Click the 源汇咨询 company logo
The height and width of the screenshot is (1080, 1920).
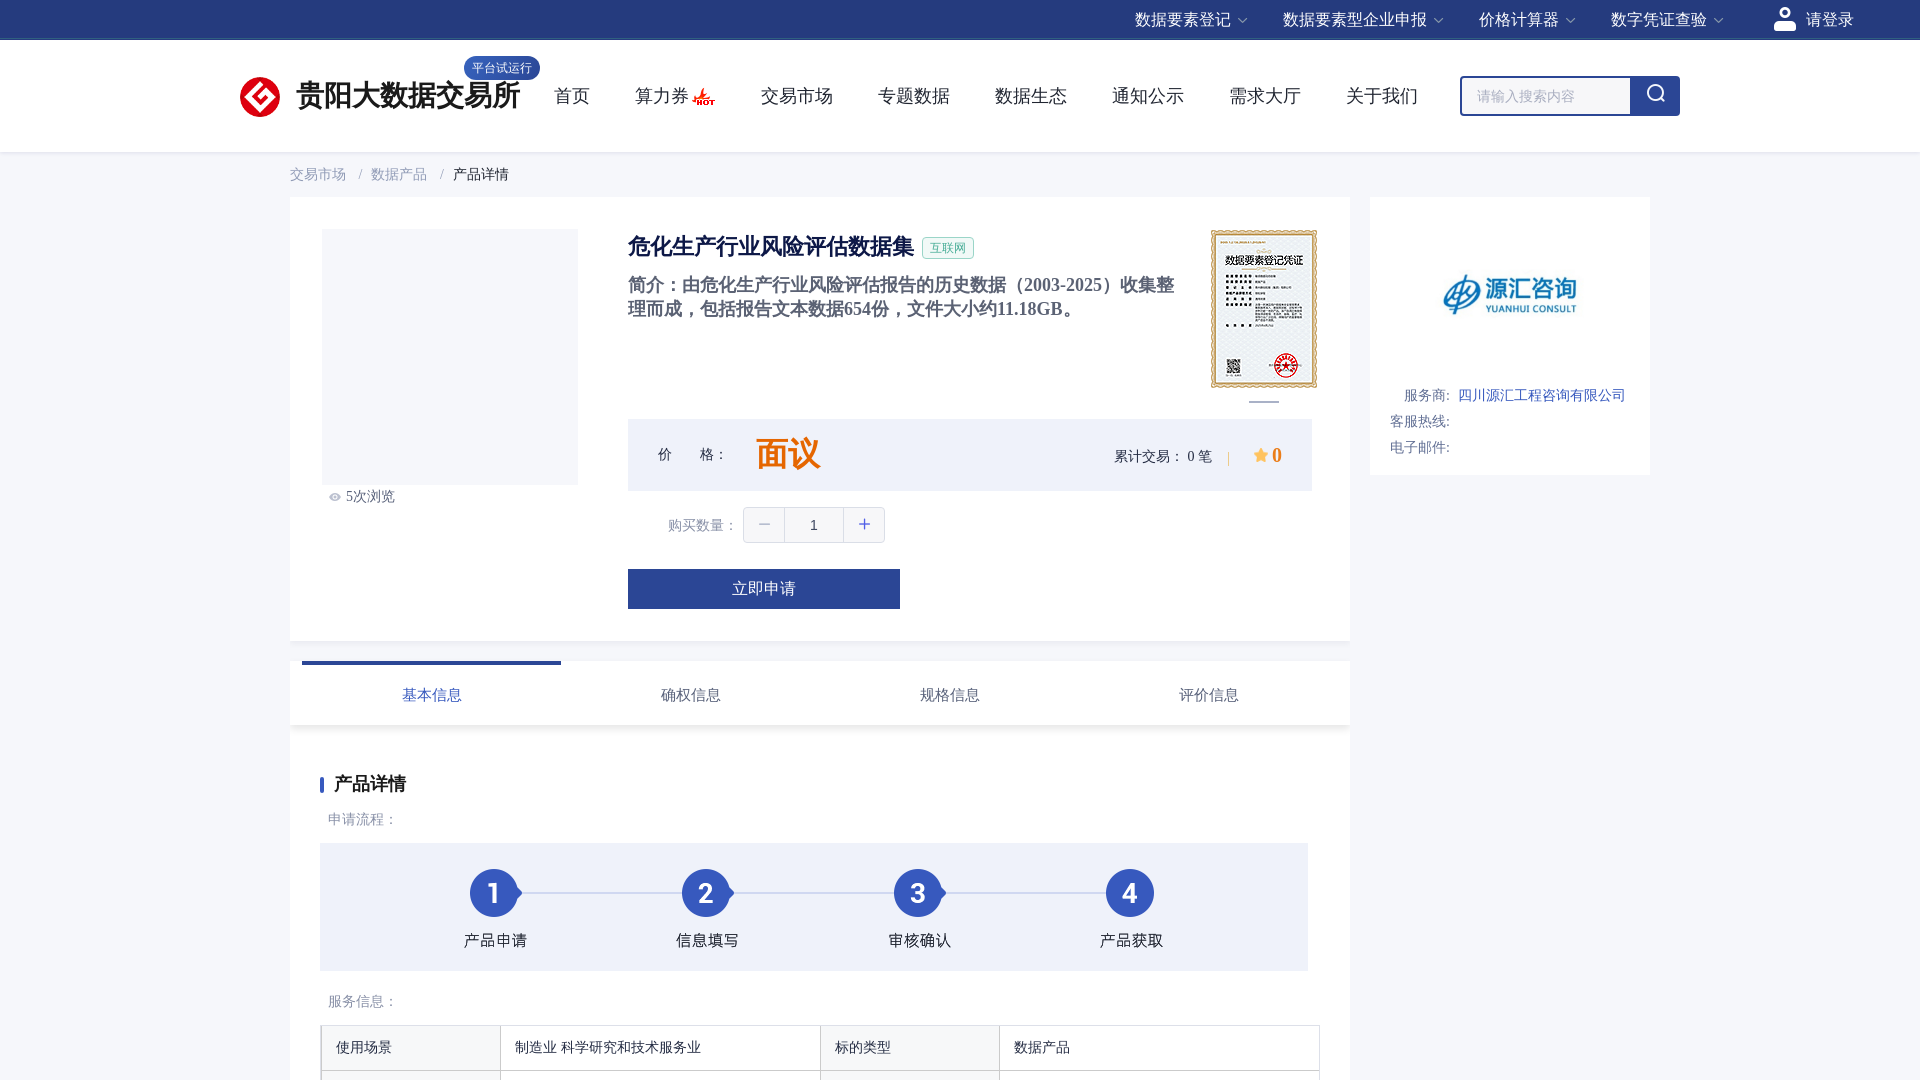(x=1510, y=294)
